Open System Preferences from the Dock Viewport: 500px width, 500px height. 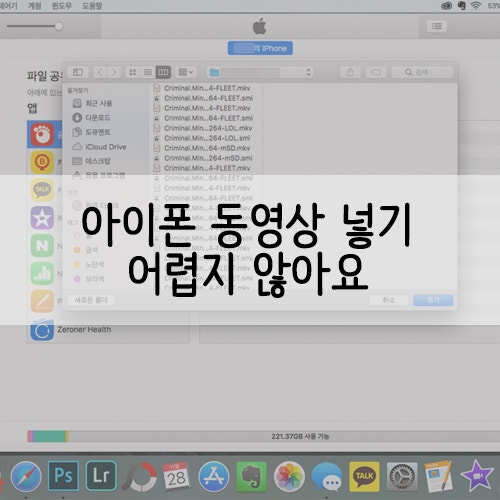click(402, 477)
